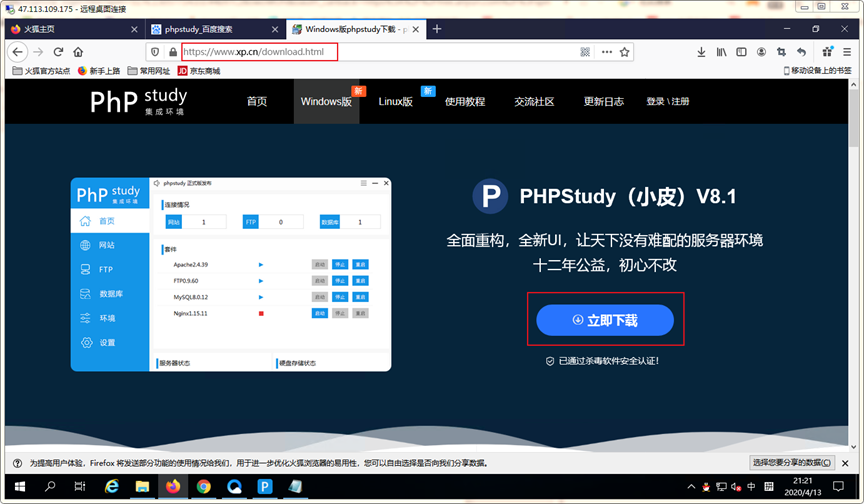Screen dimensions: 864x504
Task: Go back with the browser back arrow
Action: coord(18,52)
